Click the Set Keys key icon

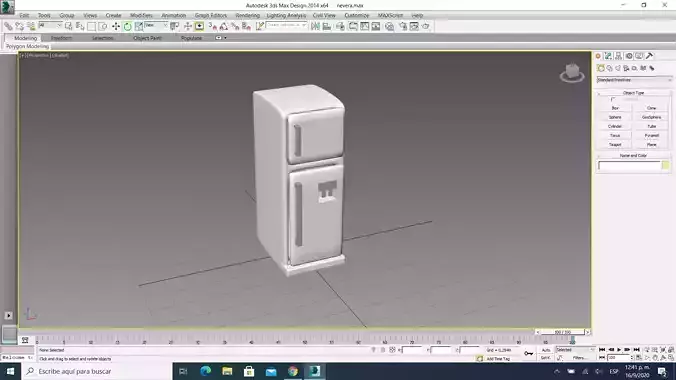(x=529, y=354)
